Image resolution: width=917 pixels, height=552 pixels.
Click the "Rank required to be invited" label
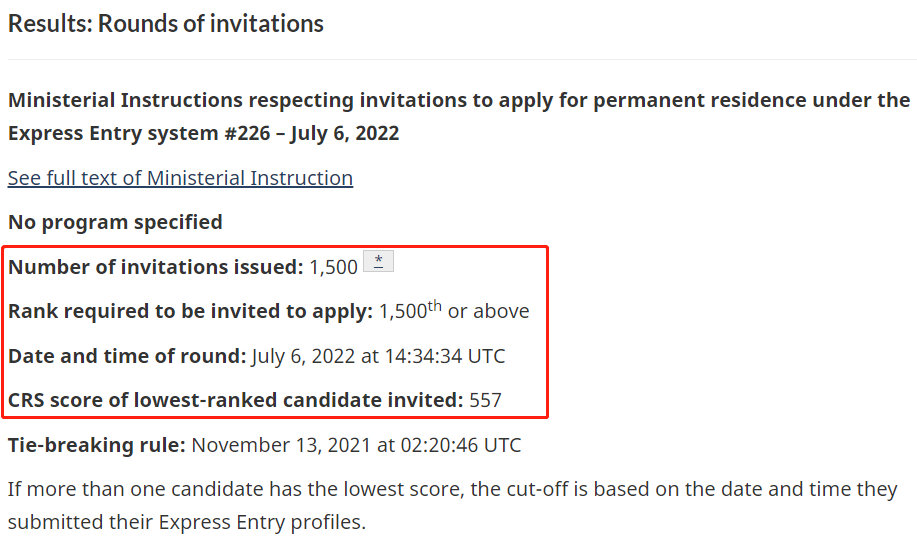[190, 311]
